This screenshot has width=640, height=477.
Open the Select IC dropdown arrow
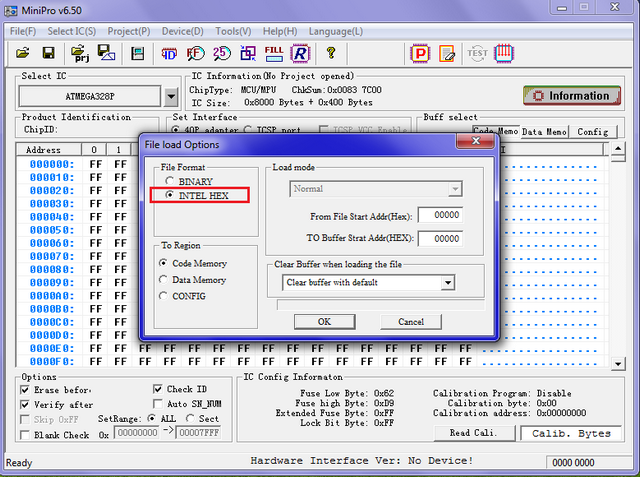coord(171,97)
